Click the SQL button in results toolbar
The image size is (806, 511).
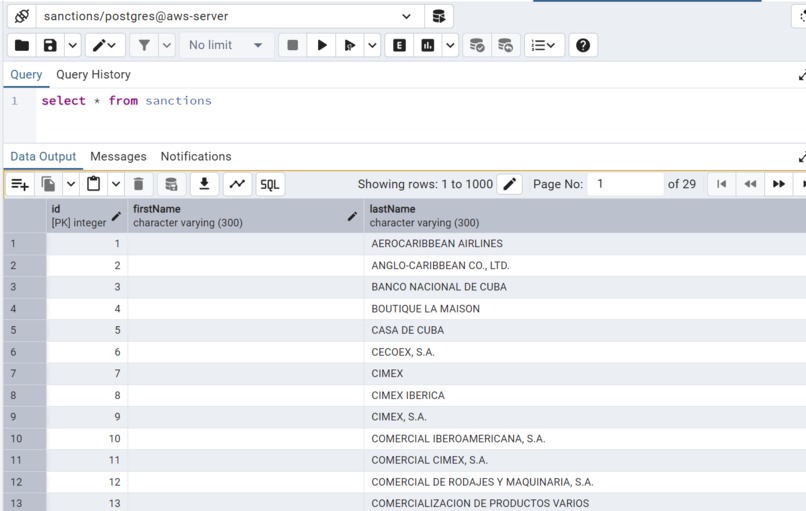(x=270, y=184)
